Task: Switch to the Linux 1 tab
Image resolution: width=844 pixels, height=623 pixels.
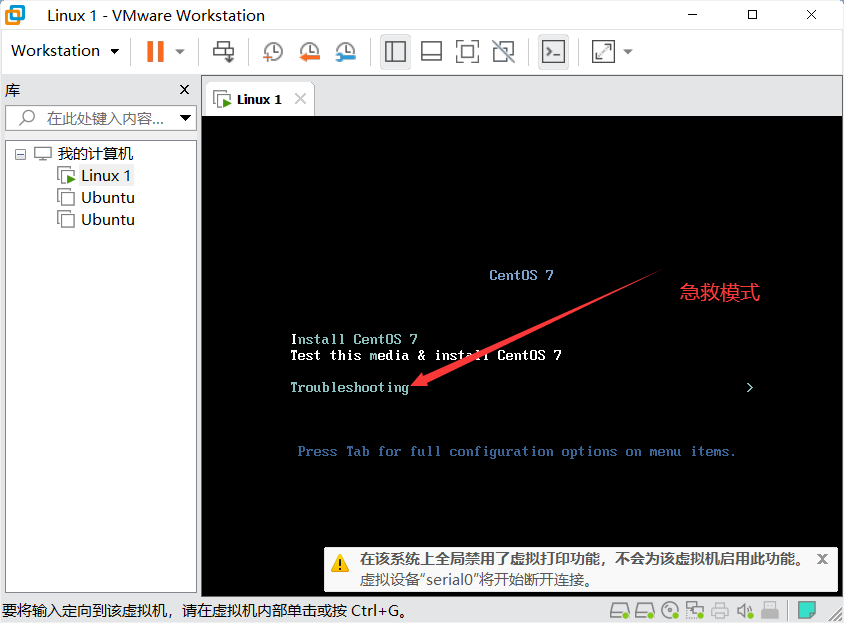Action: pos(259,100)
